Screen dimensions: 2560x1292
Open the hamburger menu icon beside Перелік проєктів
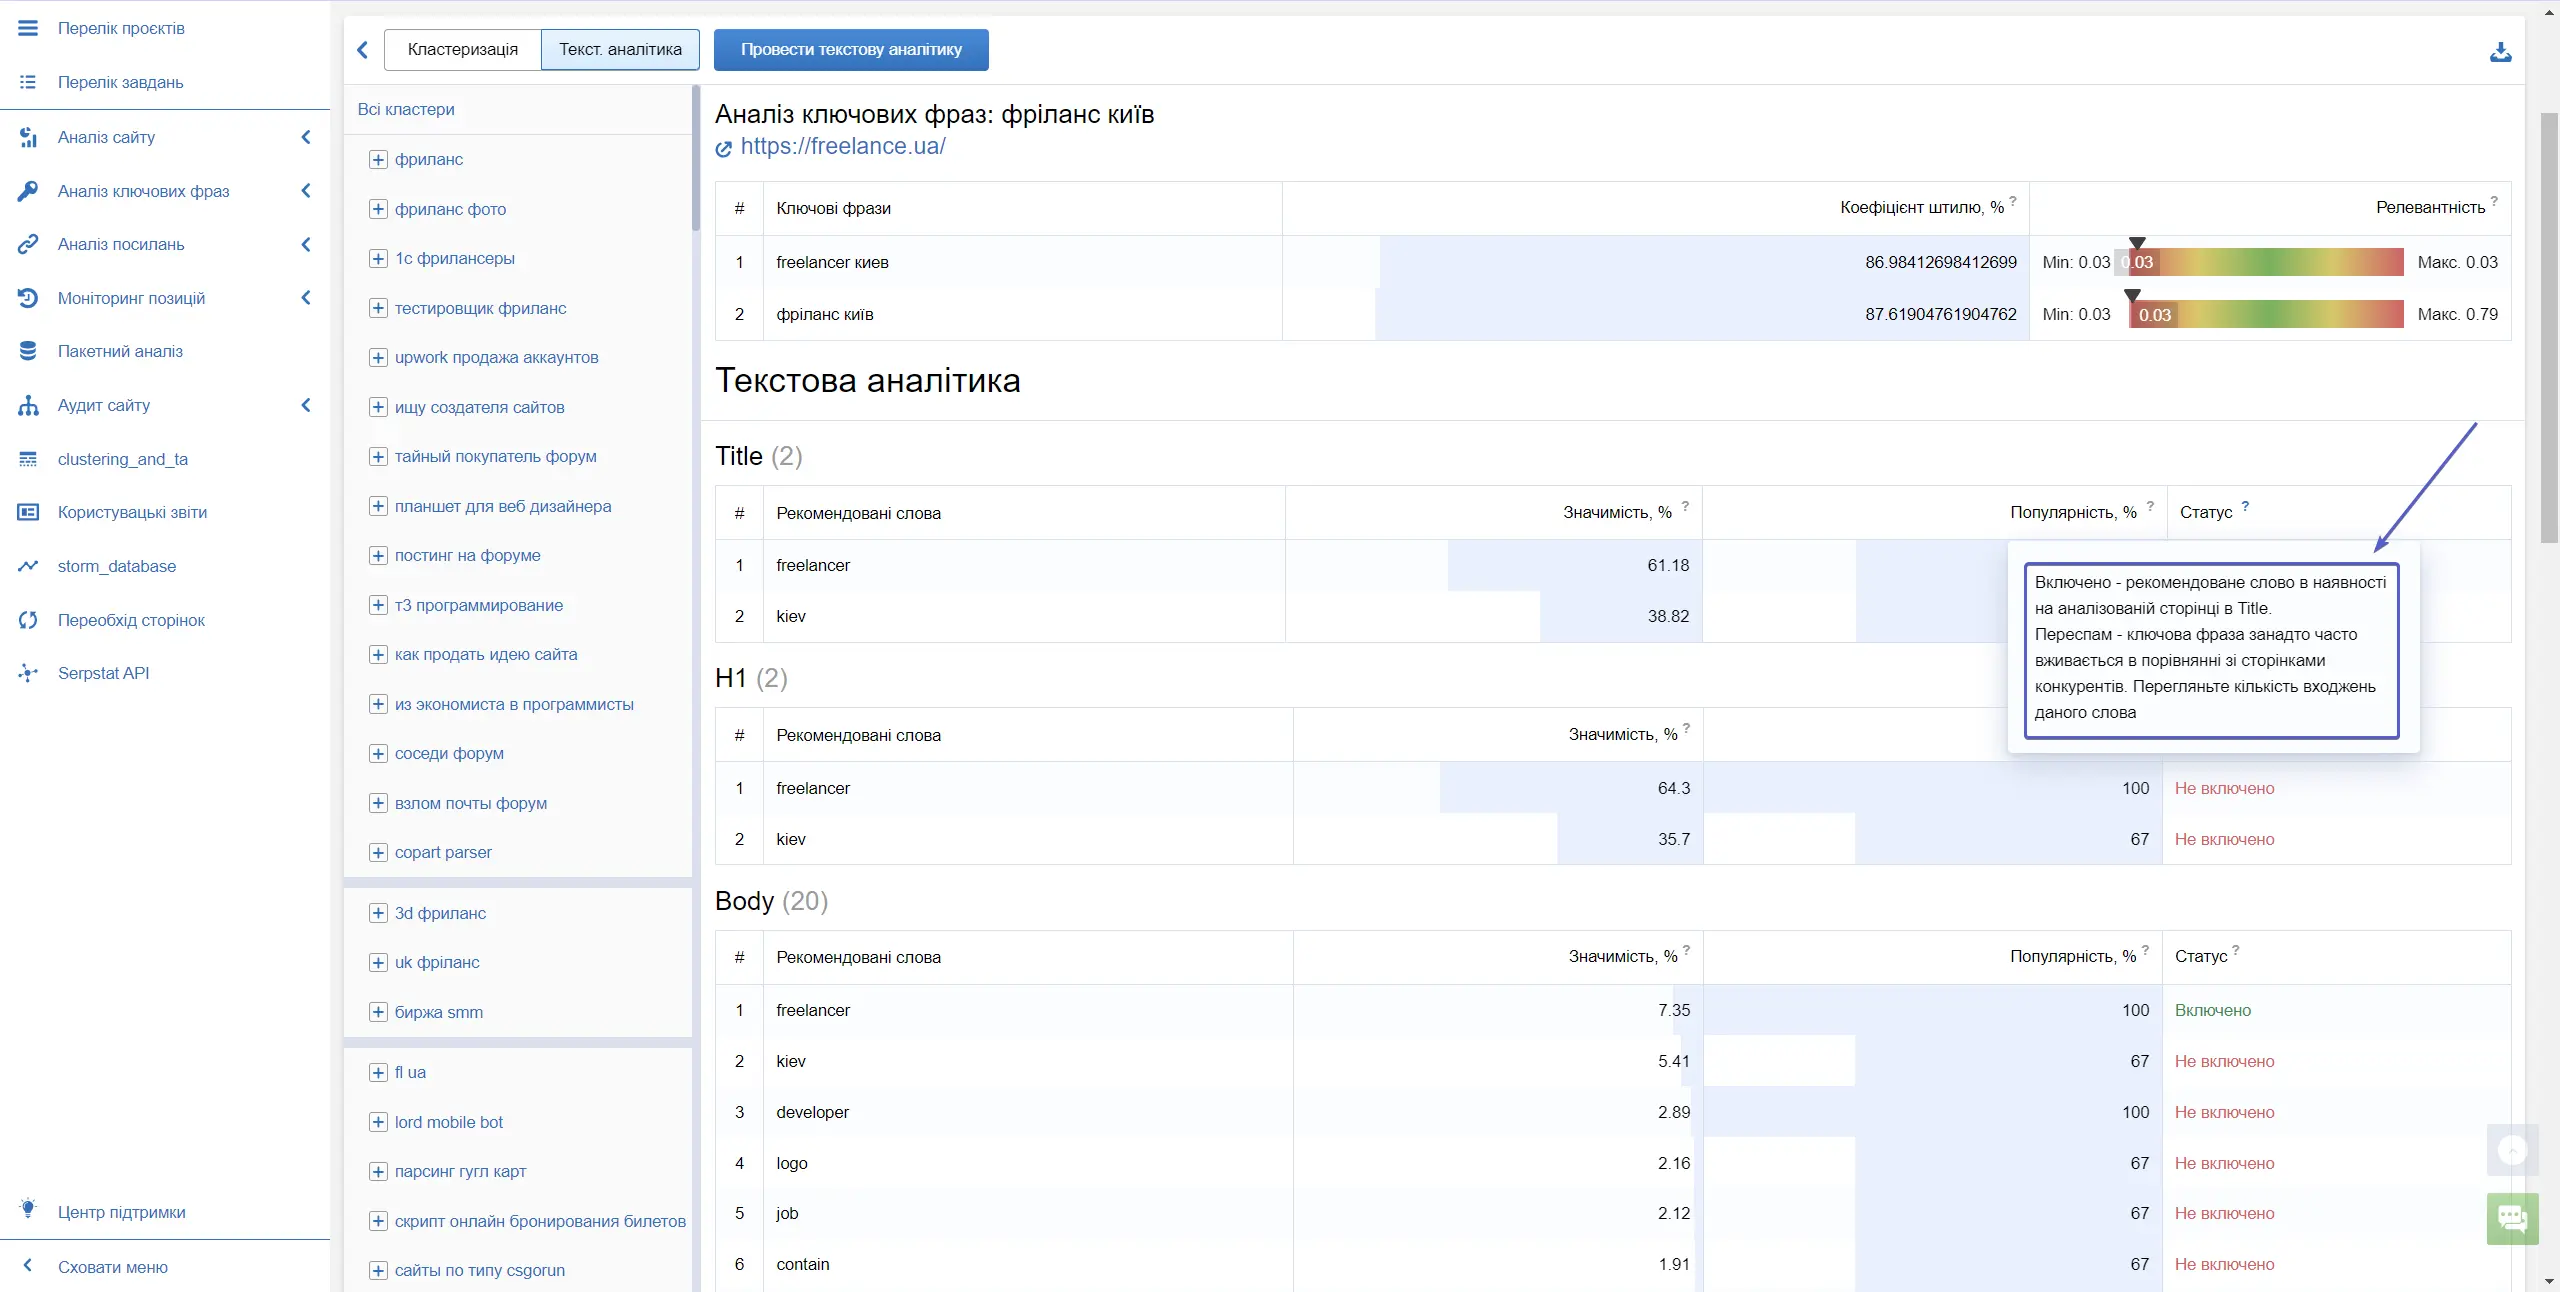pyautogui.click(x=28, y=28)
